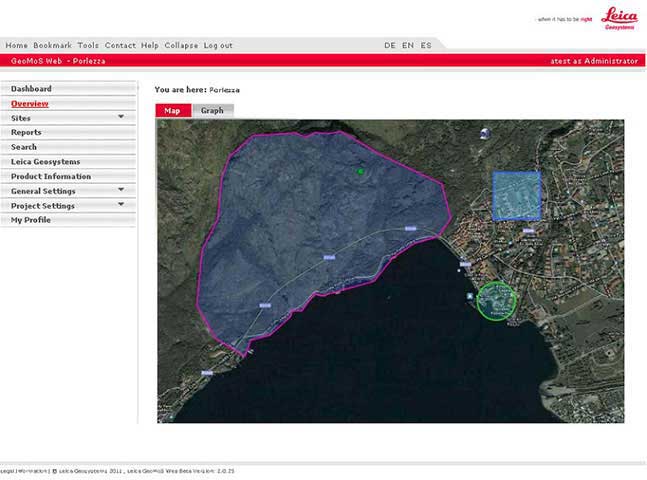Viewport: 647px width, 480px height.
Task: Open the Dashboard sidebar item
Action: pyautogui.click(x=68, y=89)
